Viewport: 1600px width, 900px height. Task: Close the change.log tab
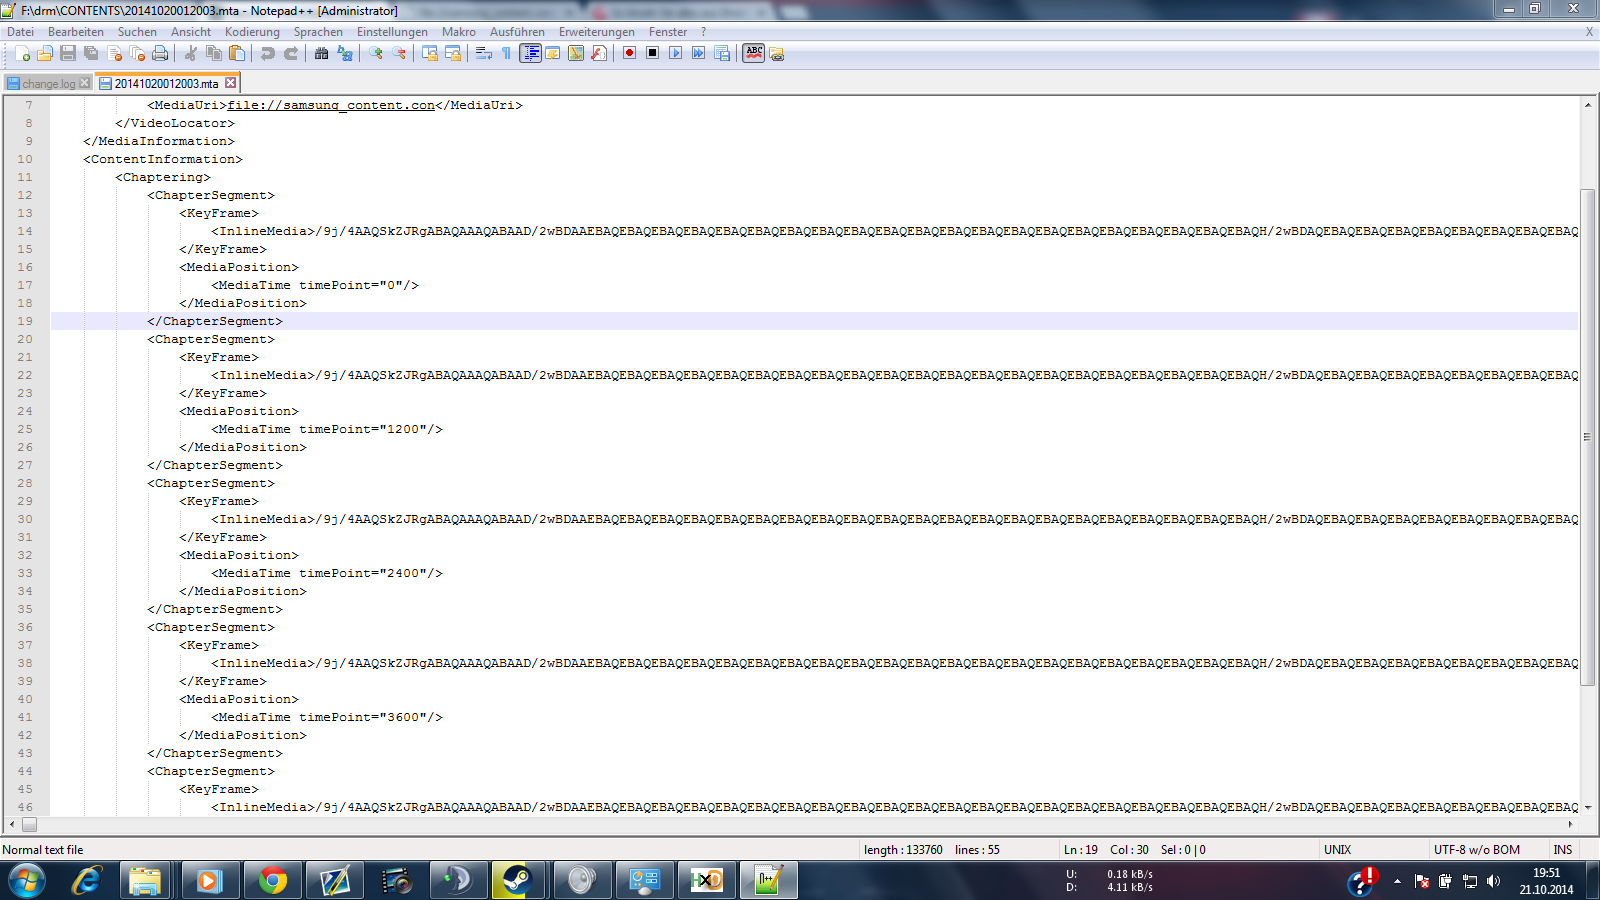84,83
